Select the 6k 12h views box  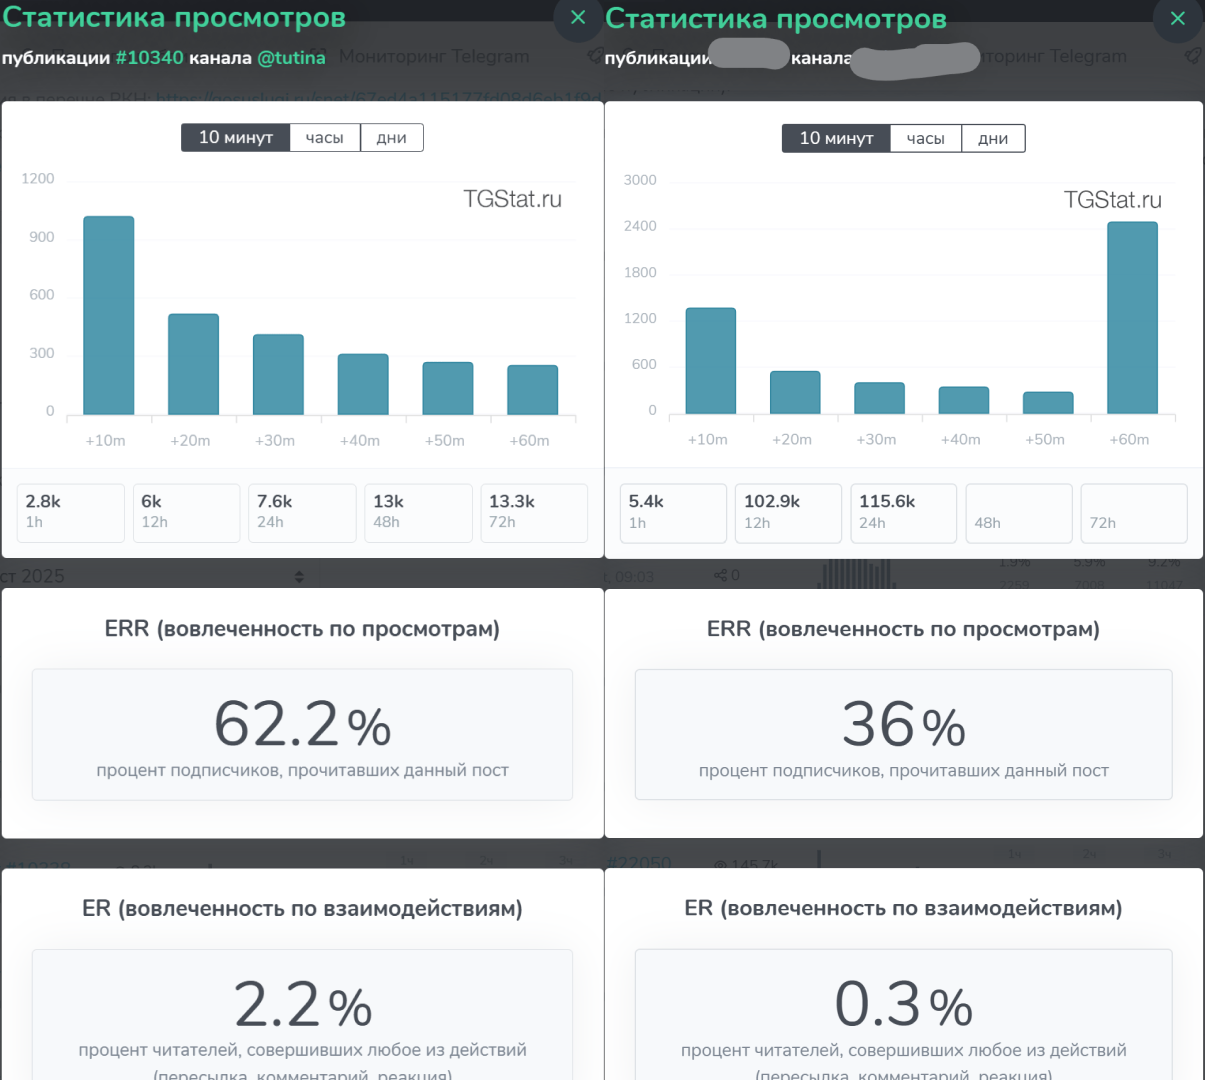pos(187,513)
